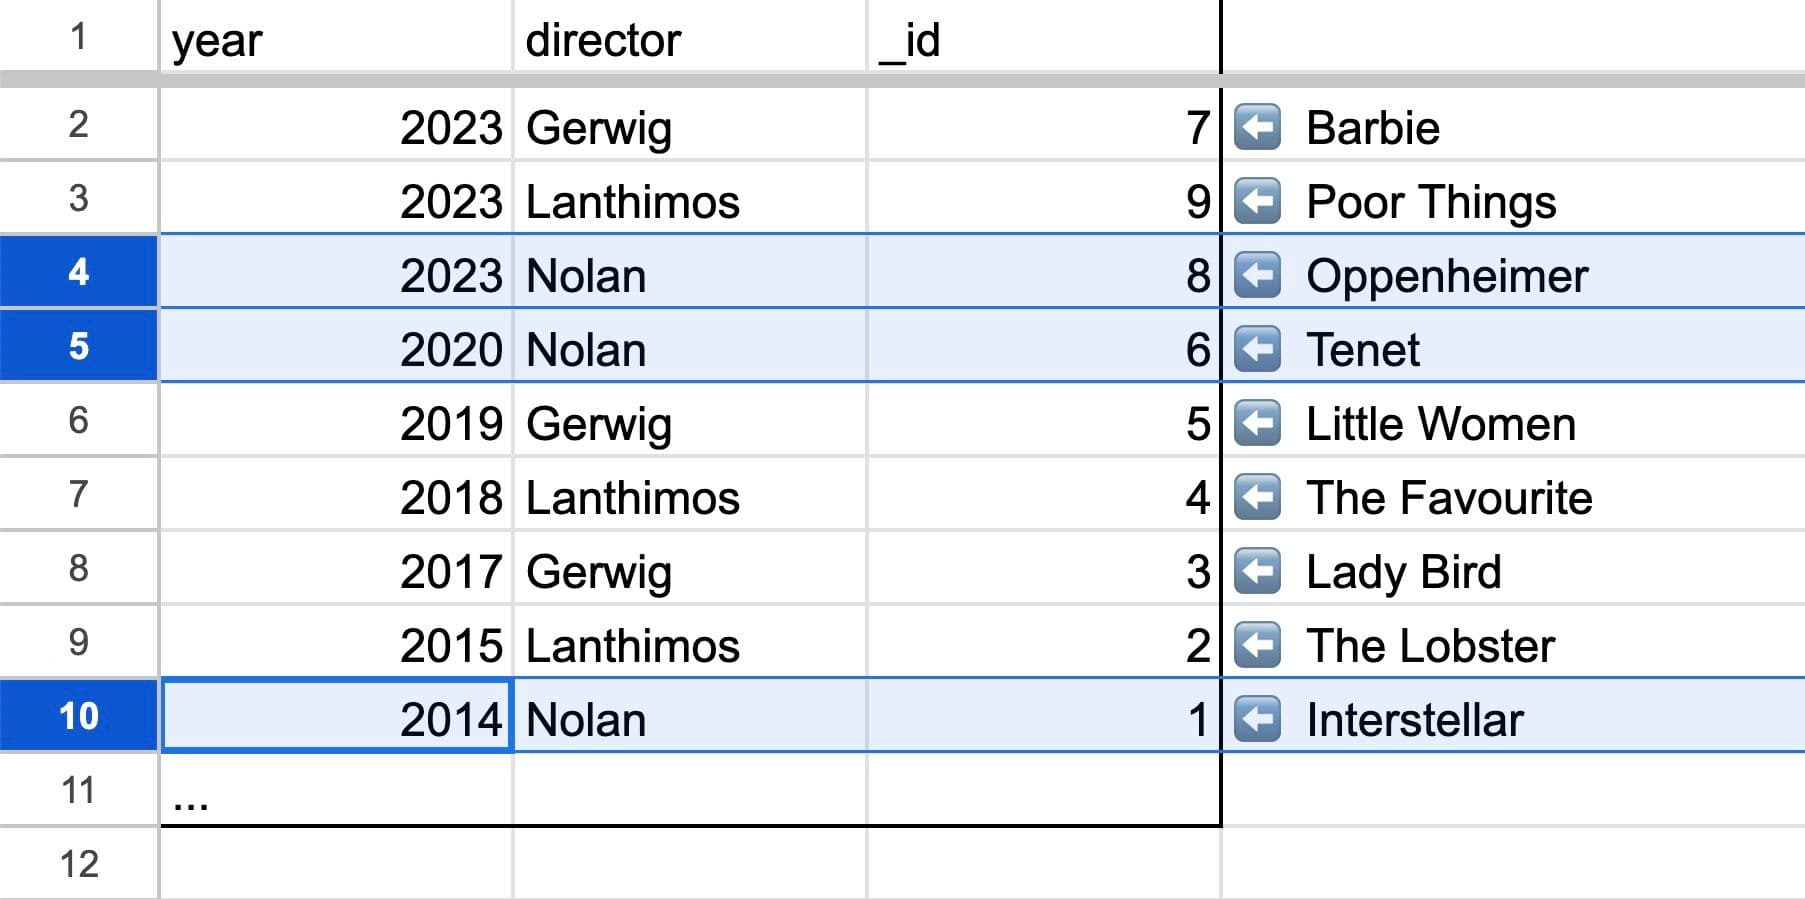Click the Nolan cell in row 10
The image size is (1805, 899).
coord(690,718)
